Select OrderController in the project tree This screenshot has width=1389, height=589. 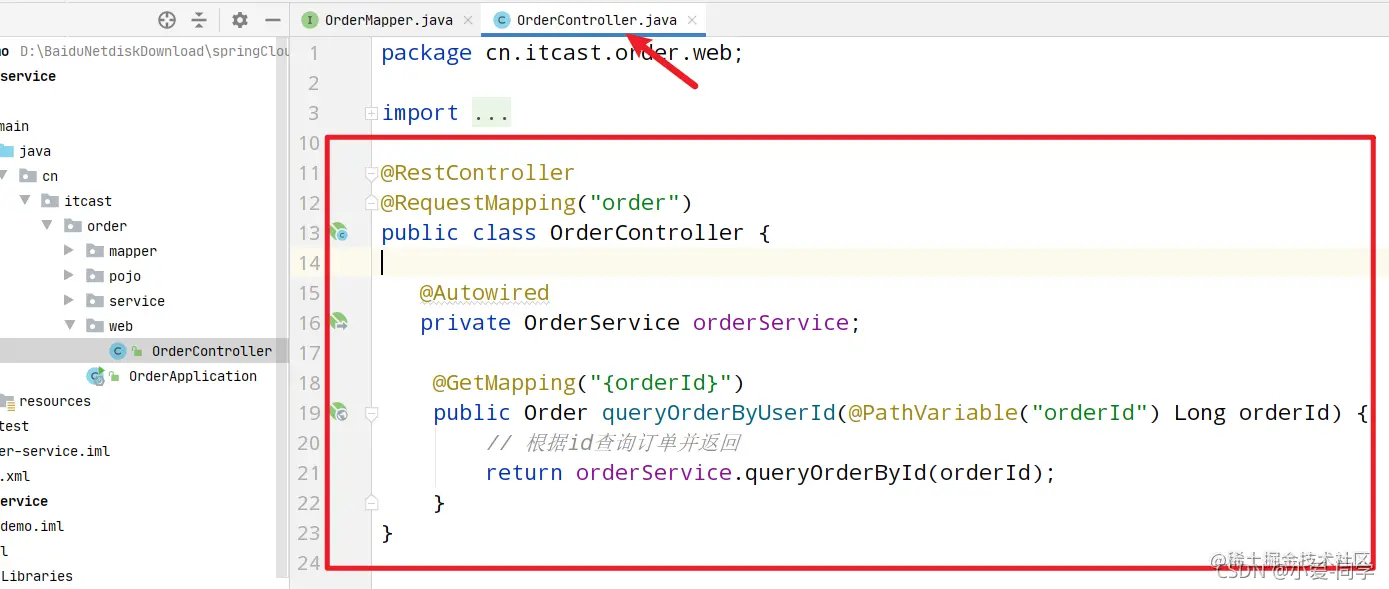(x=211, y=351)
